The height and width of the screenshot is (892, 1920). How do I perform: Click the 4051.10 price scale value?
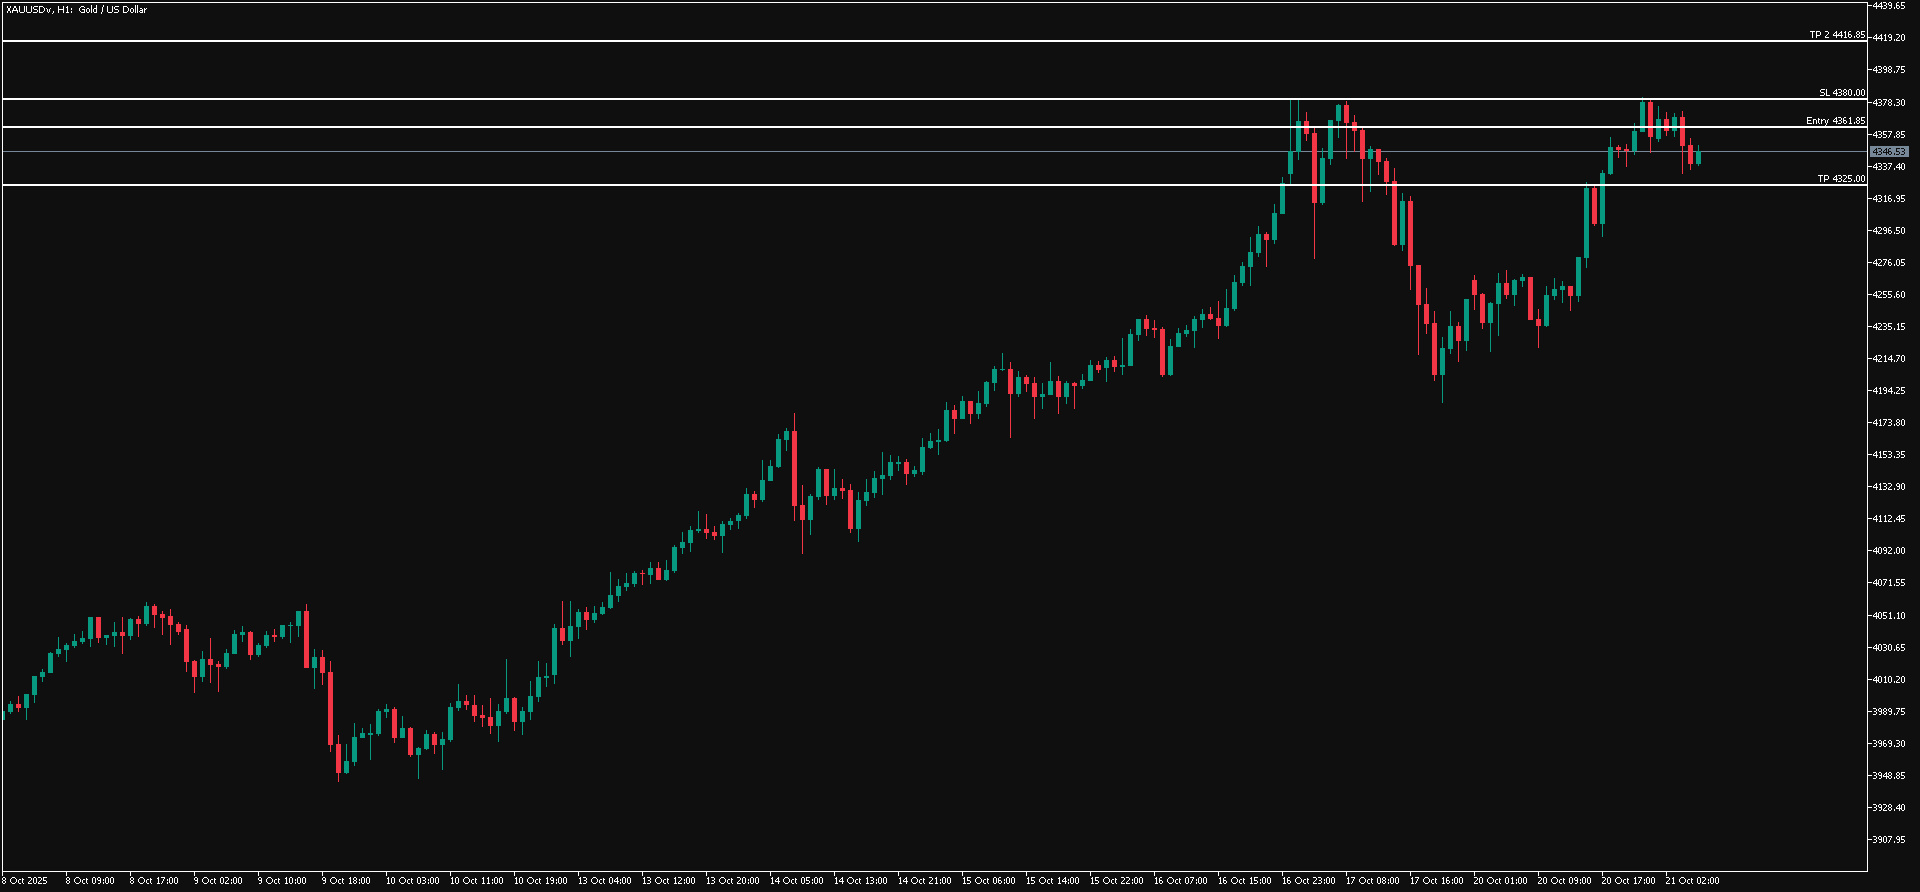coord(1888,616)
